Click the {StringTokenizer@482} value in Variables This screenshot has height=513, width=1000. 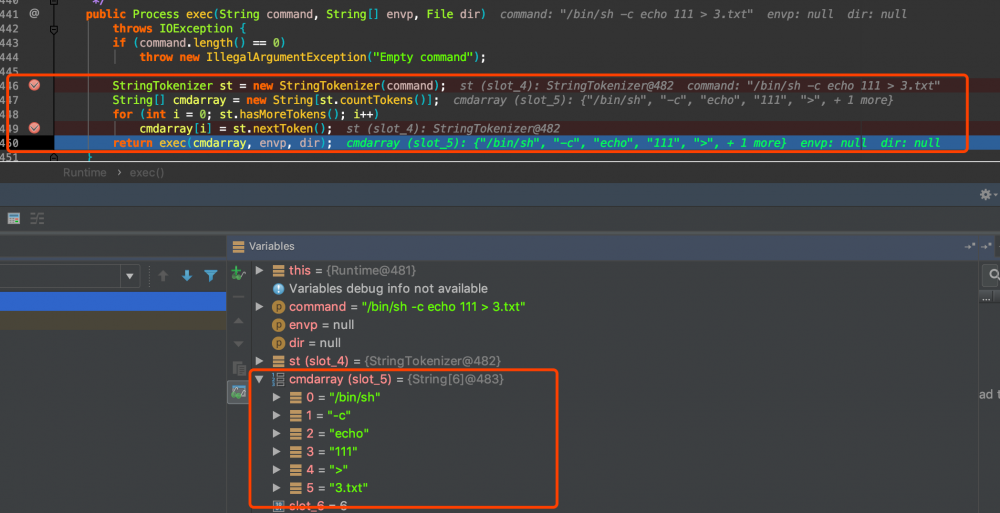(x=432, y=361)
